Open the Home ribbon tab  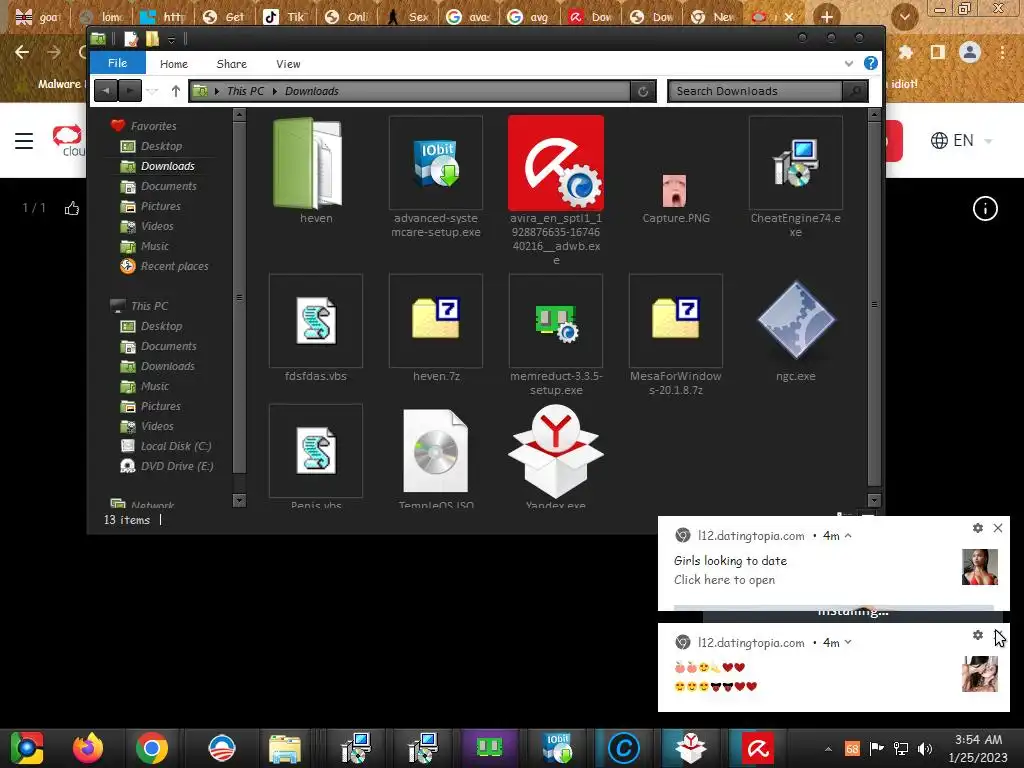pyautogui.click(x=174, y=64)
